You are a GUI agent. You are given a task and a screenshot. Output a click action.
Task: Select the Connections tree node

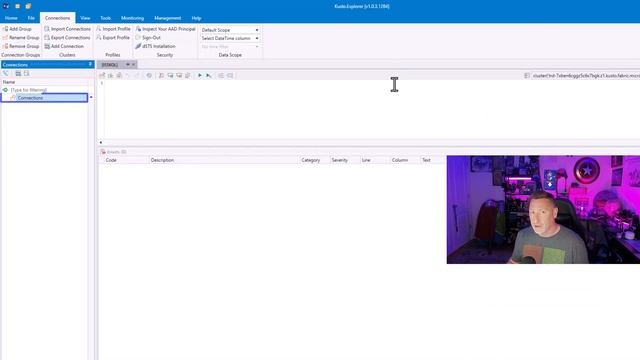click(x=44, y=98)
